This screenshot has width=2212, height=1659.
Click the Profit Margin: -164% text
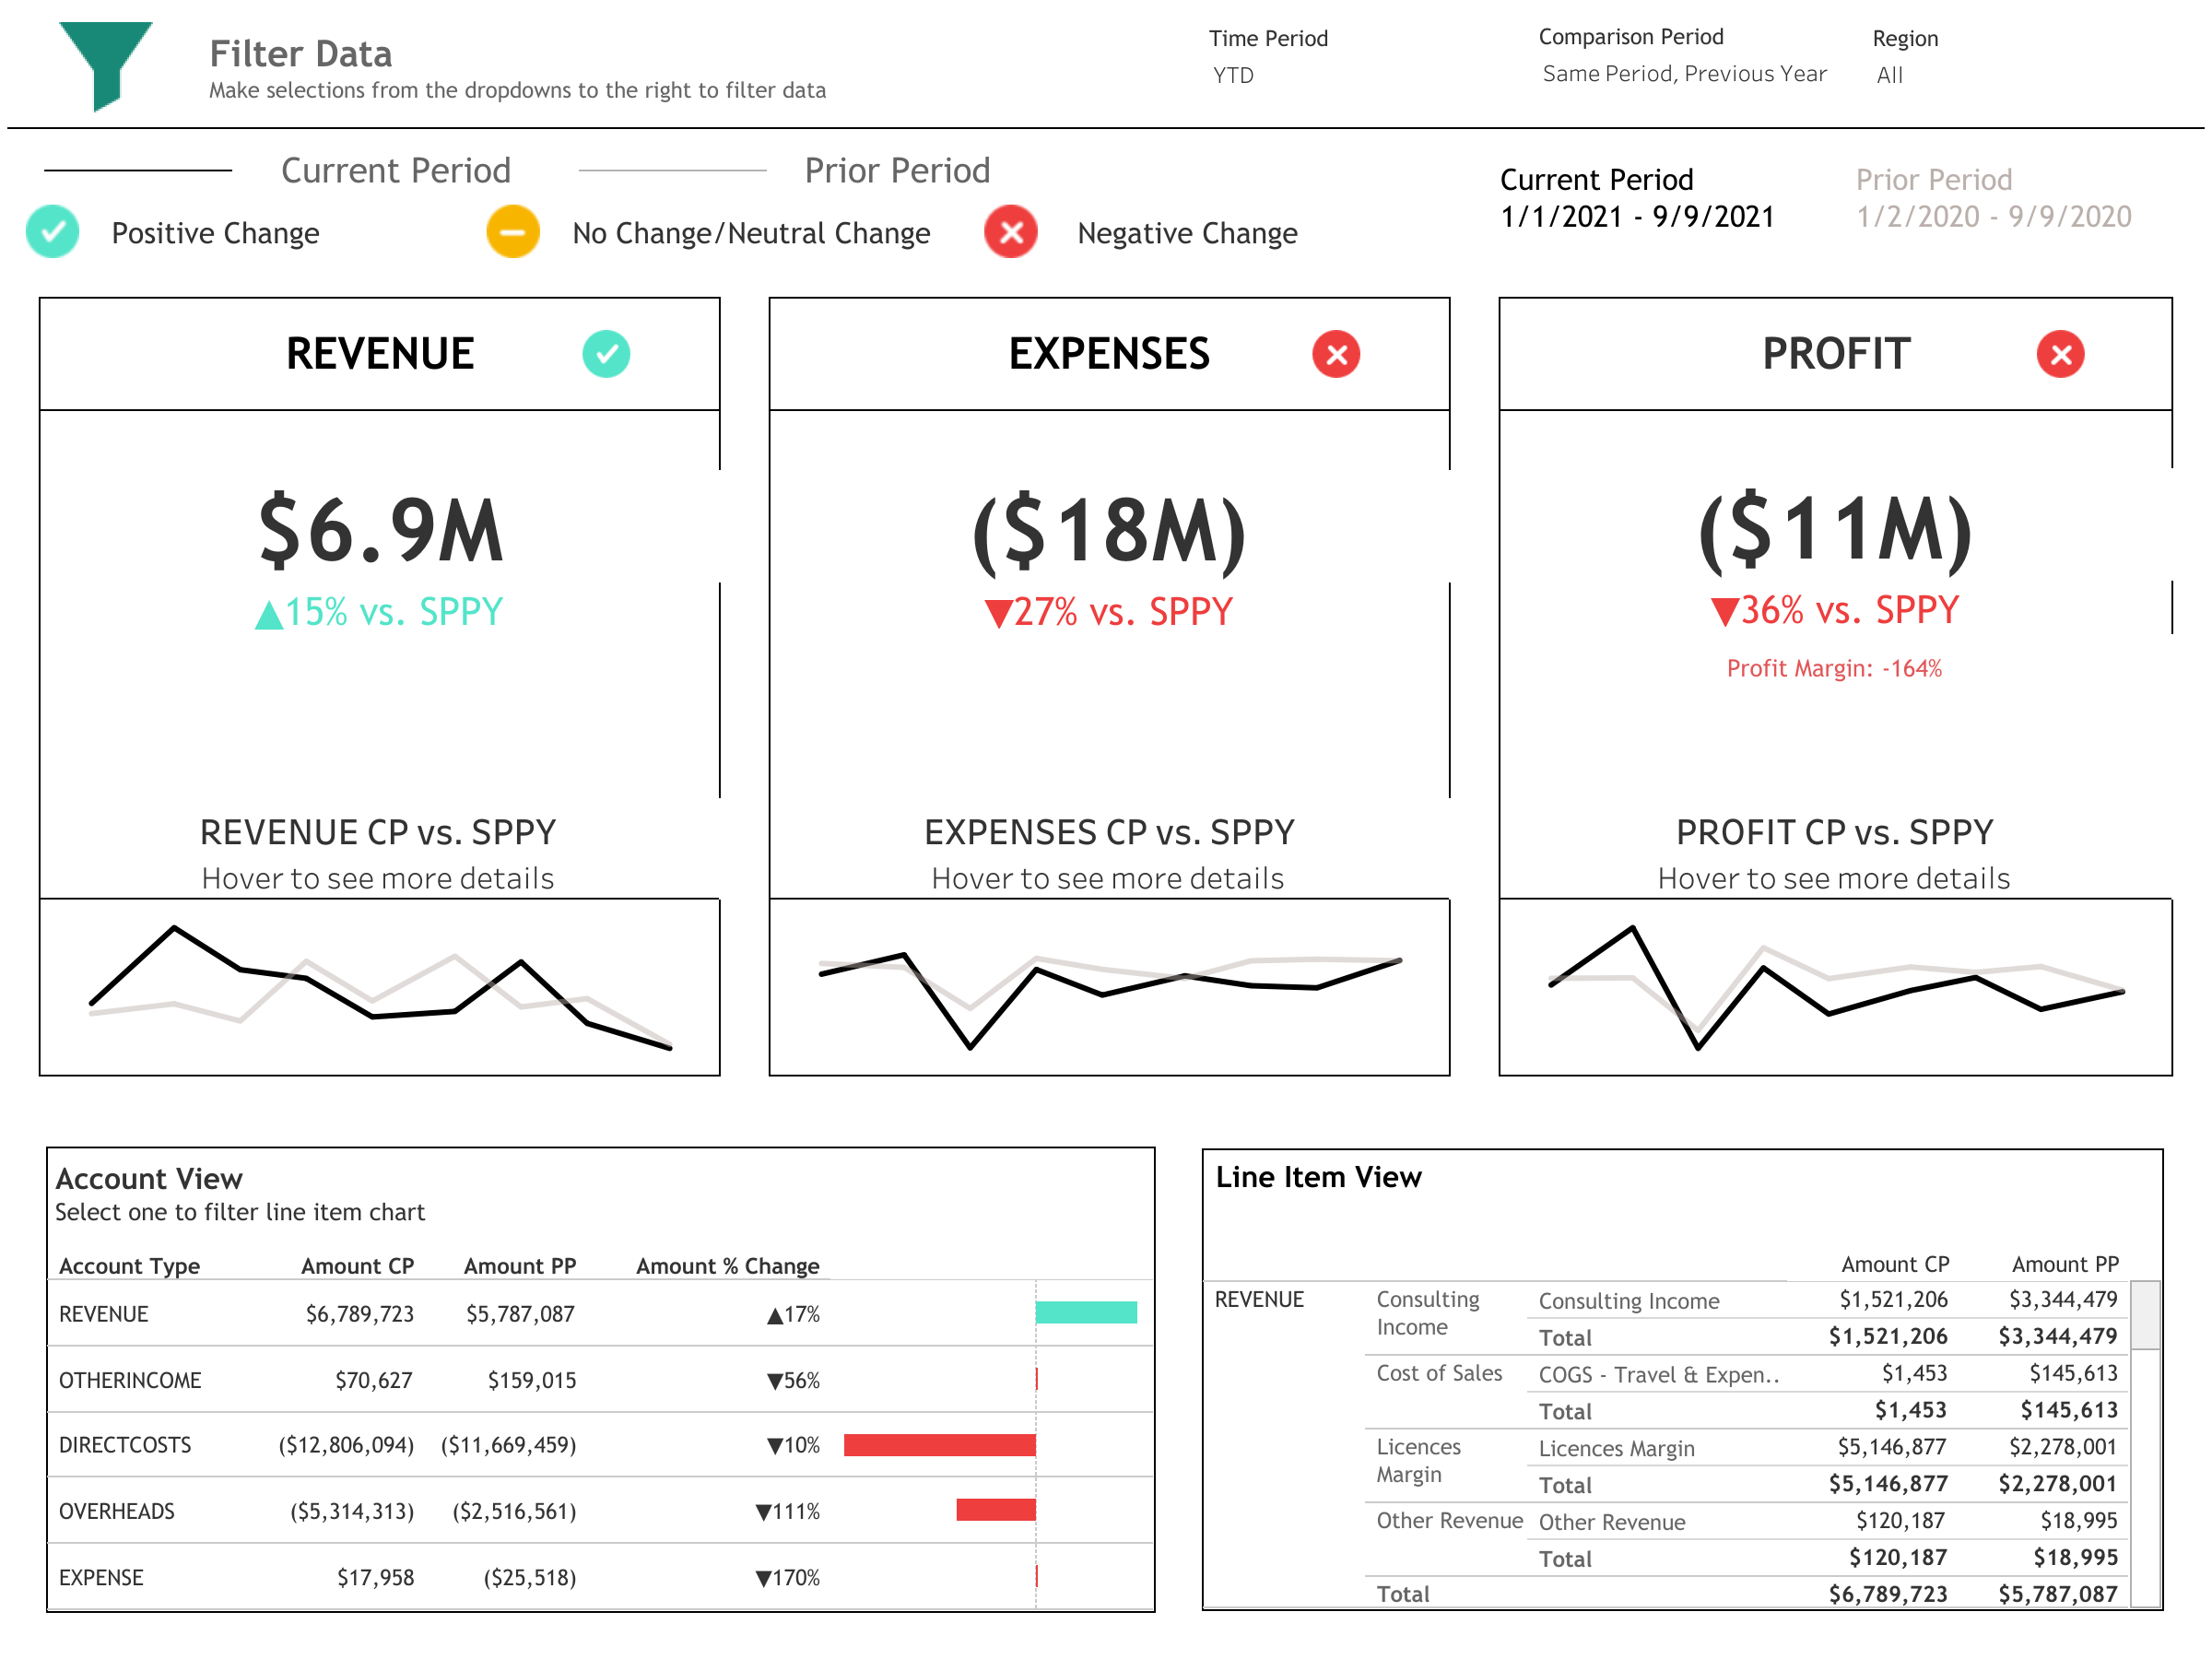coord(1834,668)
